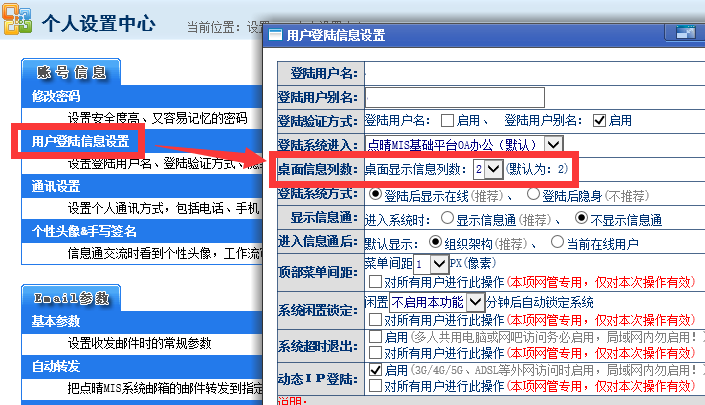Open the 桌面显示信息列数 dropdown

pyautogui.click(x=488, y=169)
